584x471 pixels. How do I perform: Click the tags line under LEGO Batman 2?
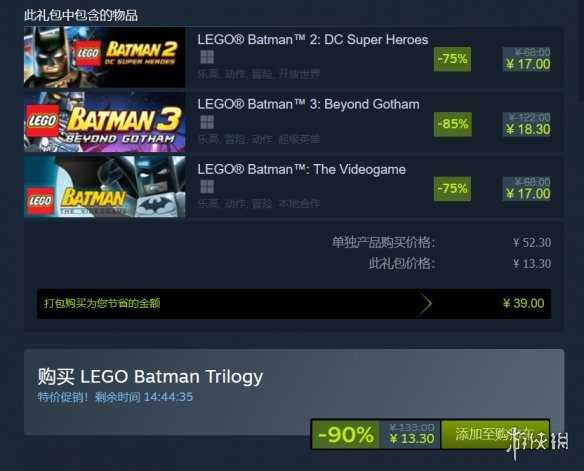click(259, 74)
